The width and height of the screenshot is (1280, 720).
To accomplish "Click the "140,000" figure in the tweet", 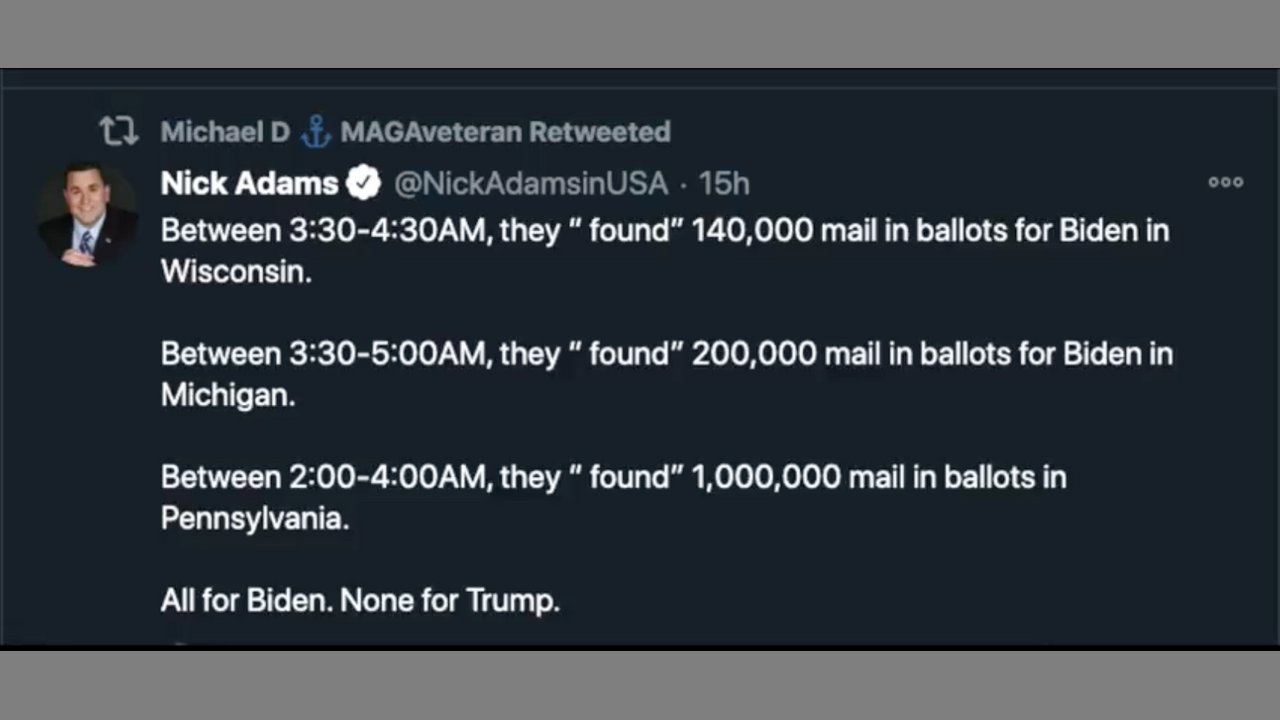I will (x=751, y=231).
